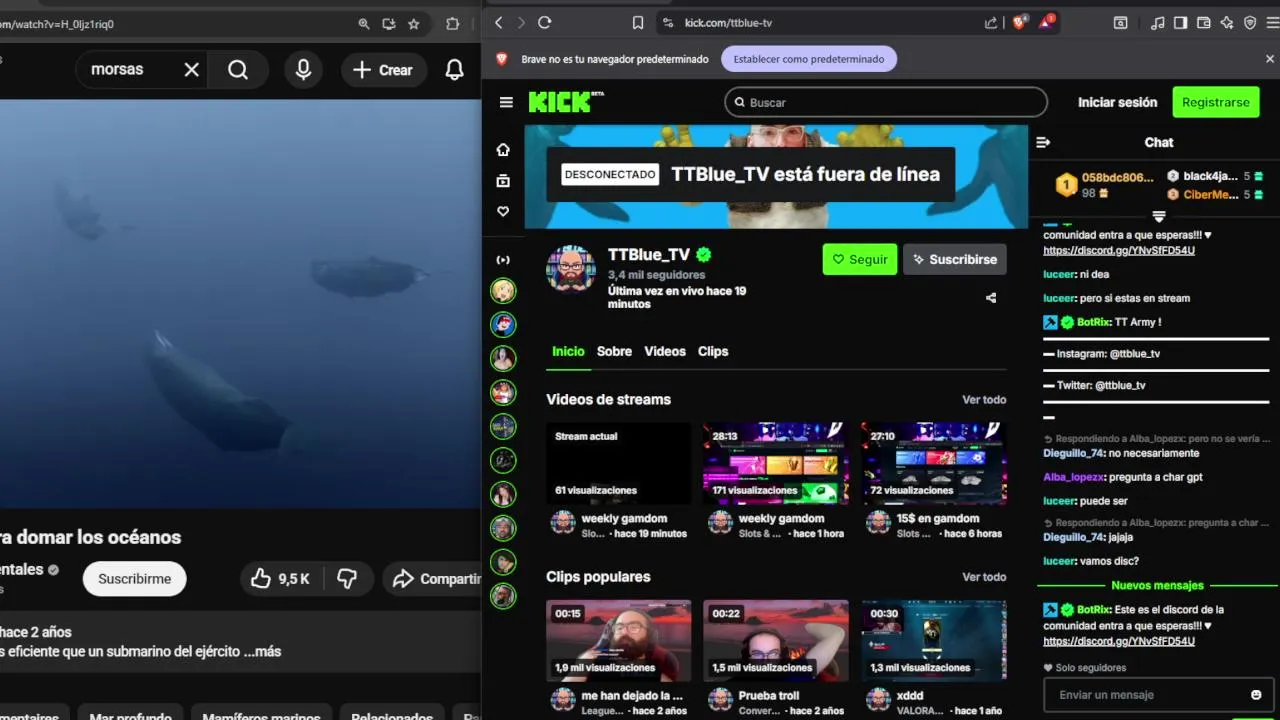Star bookmark the YouTube page
The width and height of the screenshot is (1280, 720).
coord(414,23)
